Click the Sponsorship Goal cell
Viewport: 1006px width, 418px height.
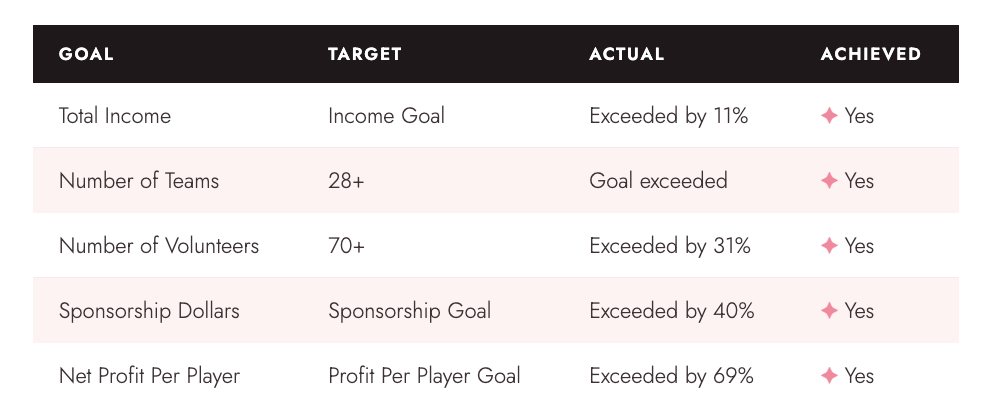(x=409, y=311)
